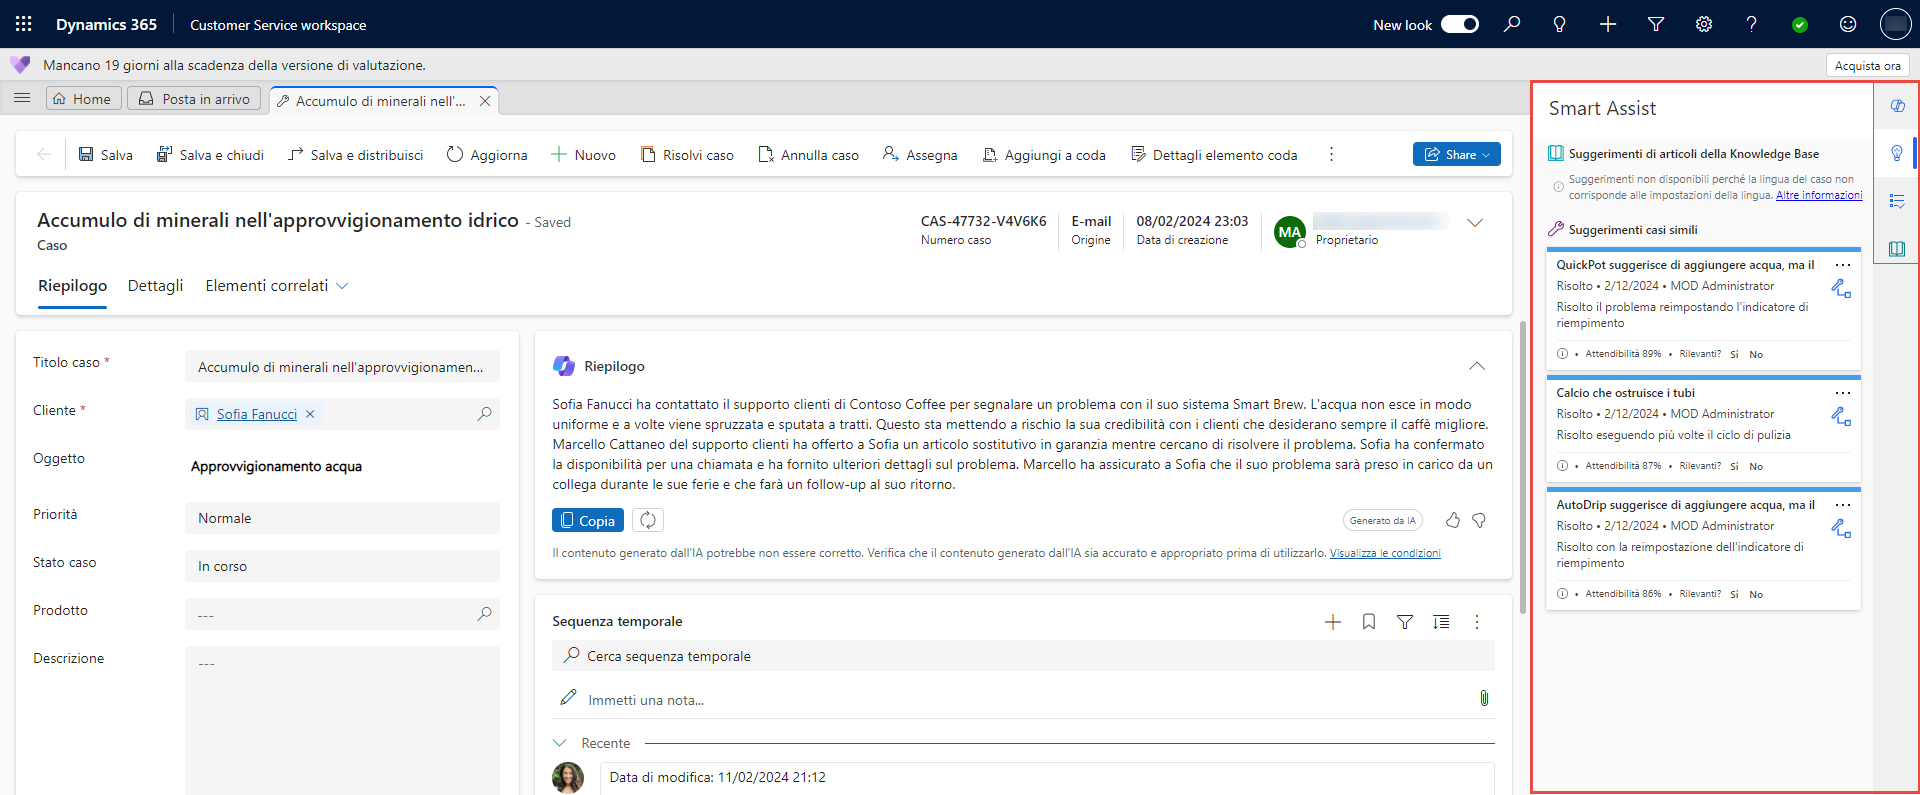The width and height of the screenshot is (1920, 795).
Task: Open the user account avatar
Action: pos(1895,24)
